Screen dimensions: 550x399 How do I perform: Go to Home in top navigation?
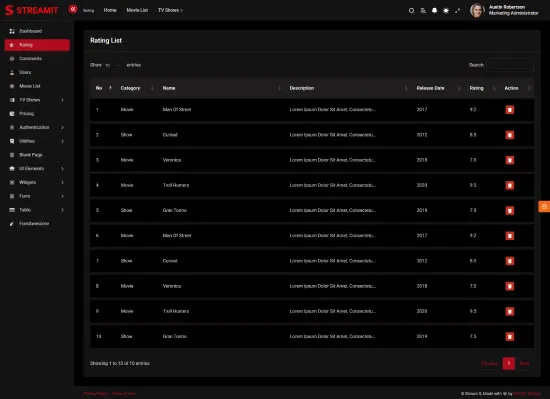click(110, 10)
